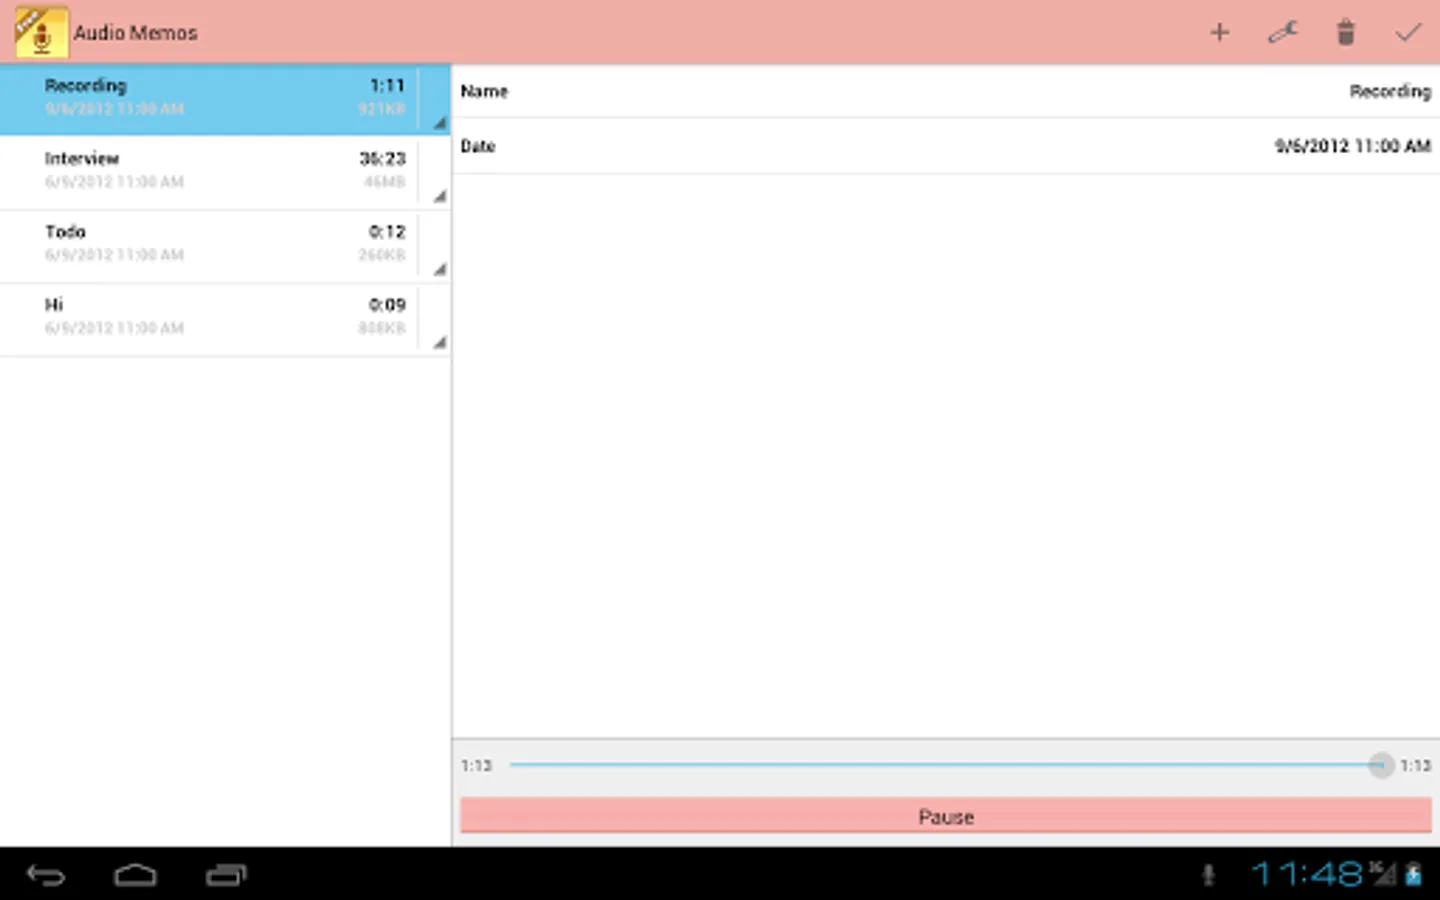1440x900 pixels.
Task: Tap the checkmark icon in toolbar
Action: click(1408, 32)
